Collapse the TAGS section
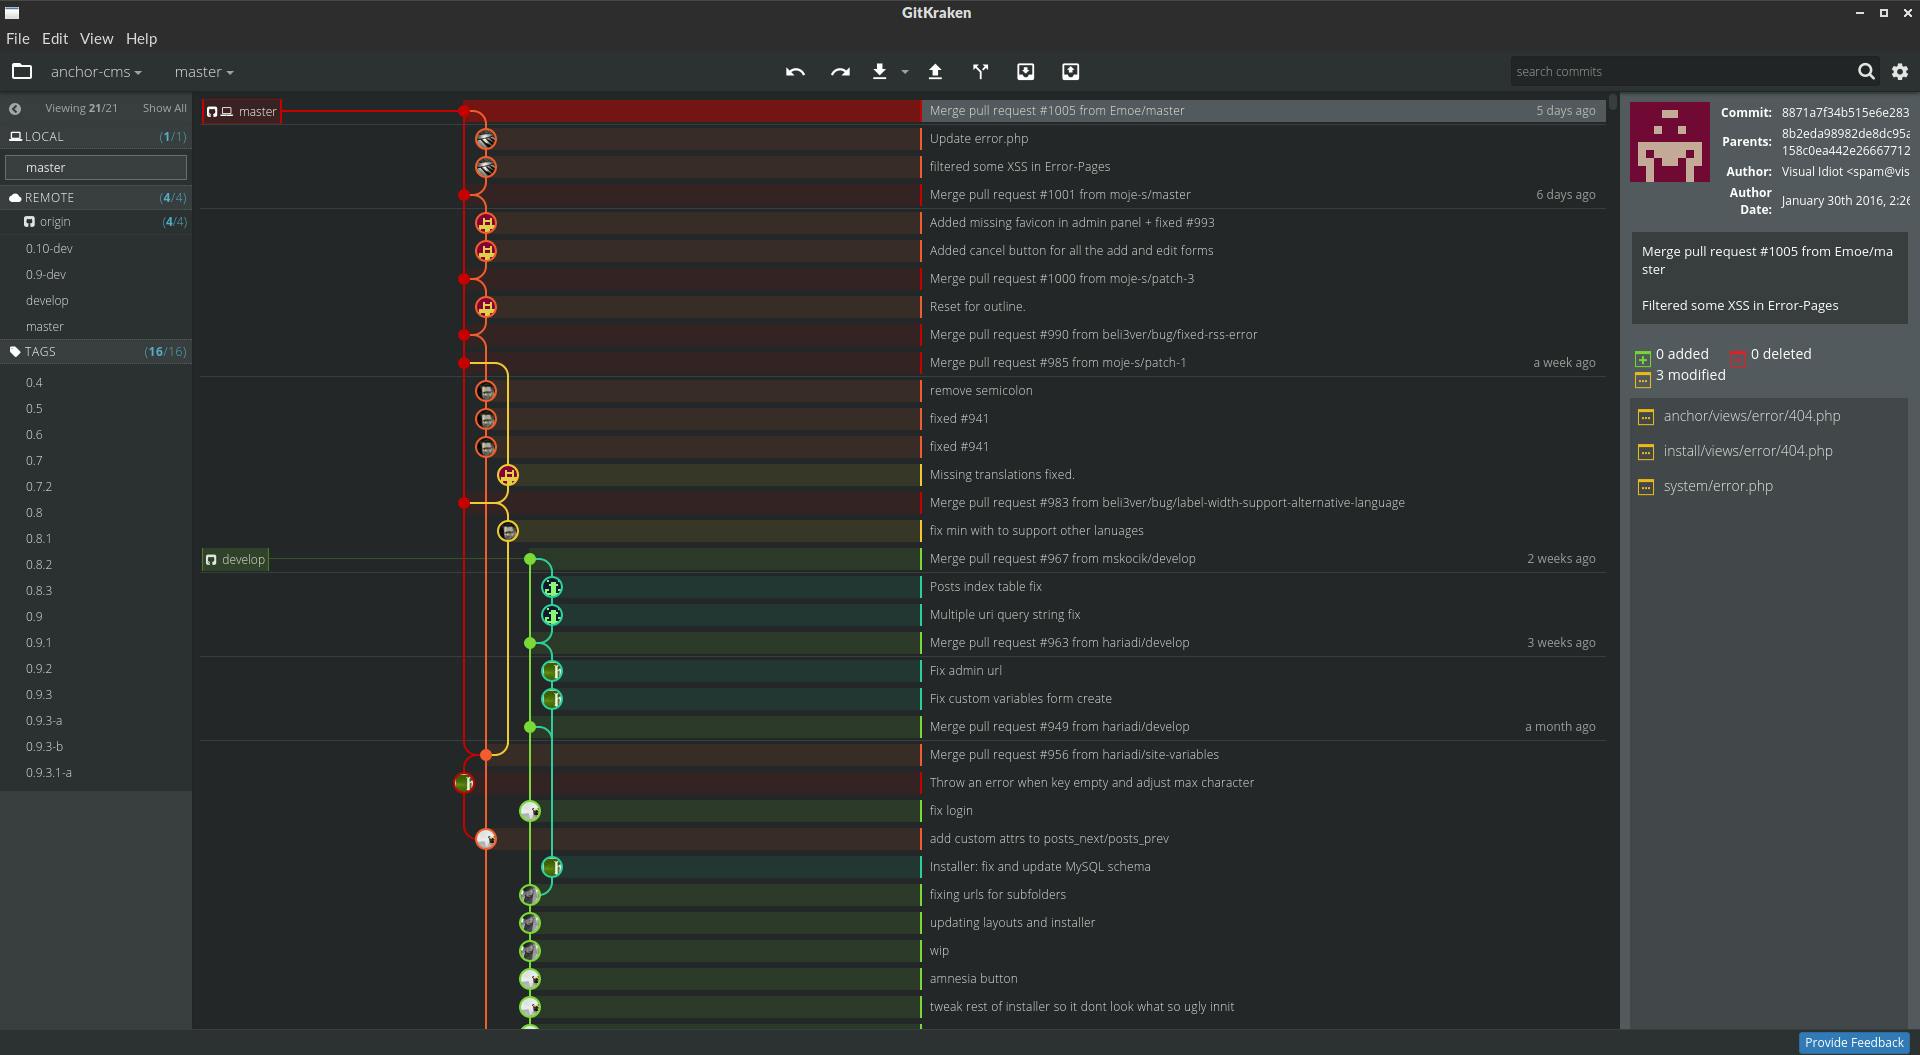 [97, 351]
